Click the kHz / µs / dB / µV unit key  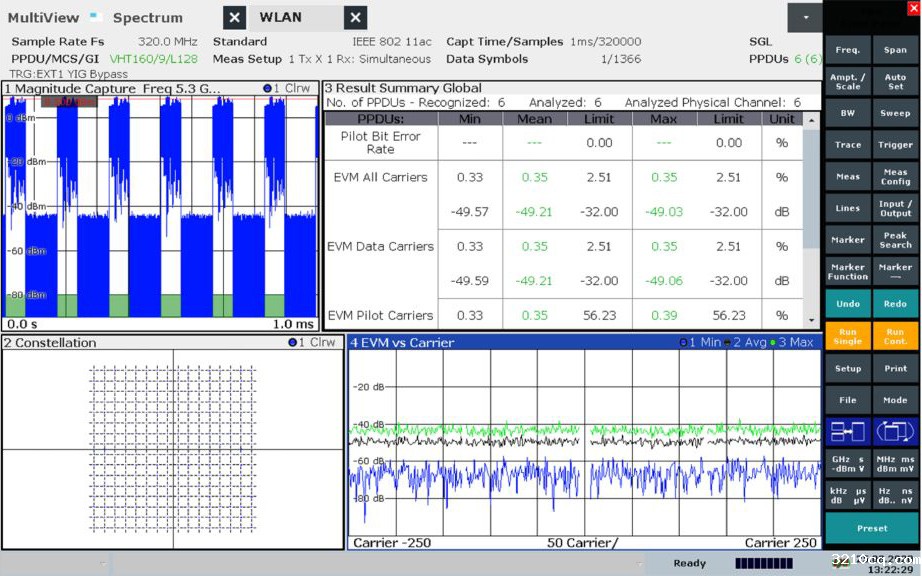pos(847,495)
